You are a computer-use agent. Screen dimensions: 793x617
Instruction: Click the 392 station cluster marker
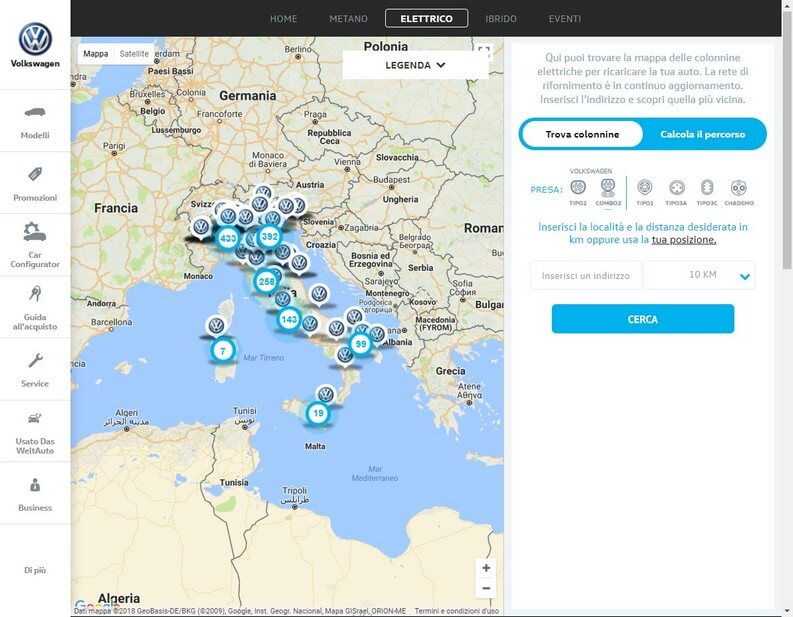270,236
